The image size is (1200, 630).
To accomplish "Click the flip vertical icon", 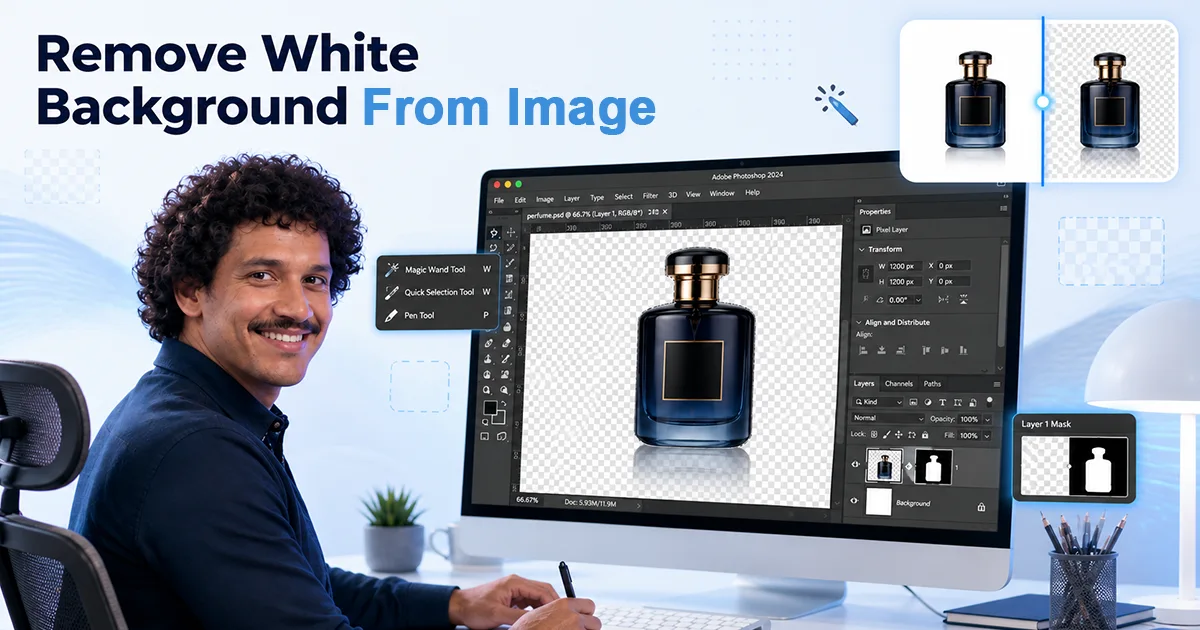I will [964, 299].
